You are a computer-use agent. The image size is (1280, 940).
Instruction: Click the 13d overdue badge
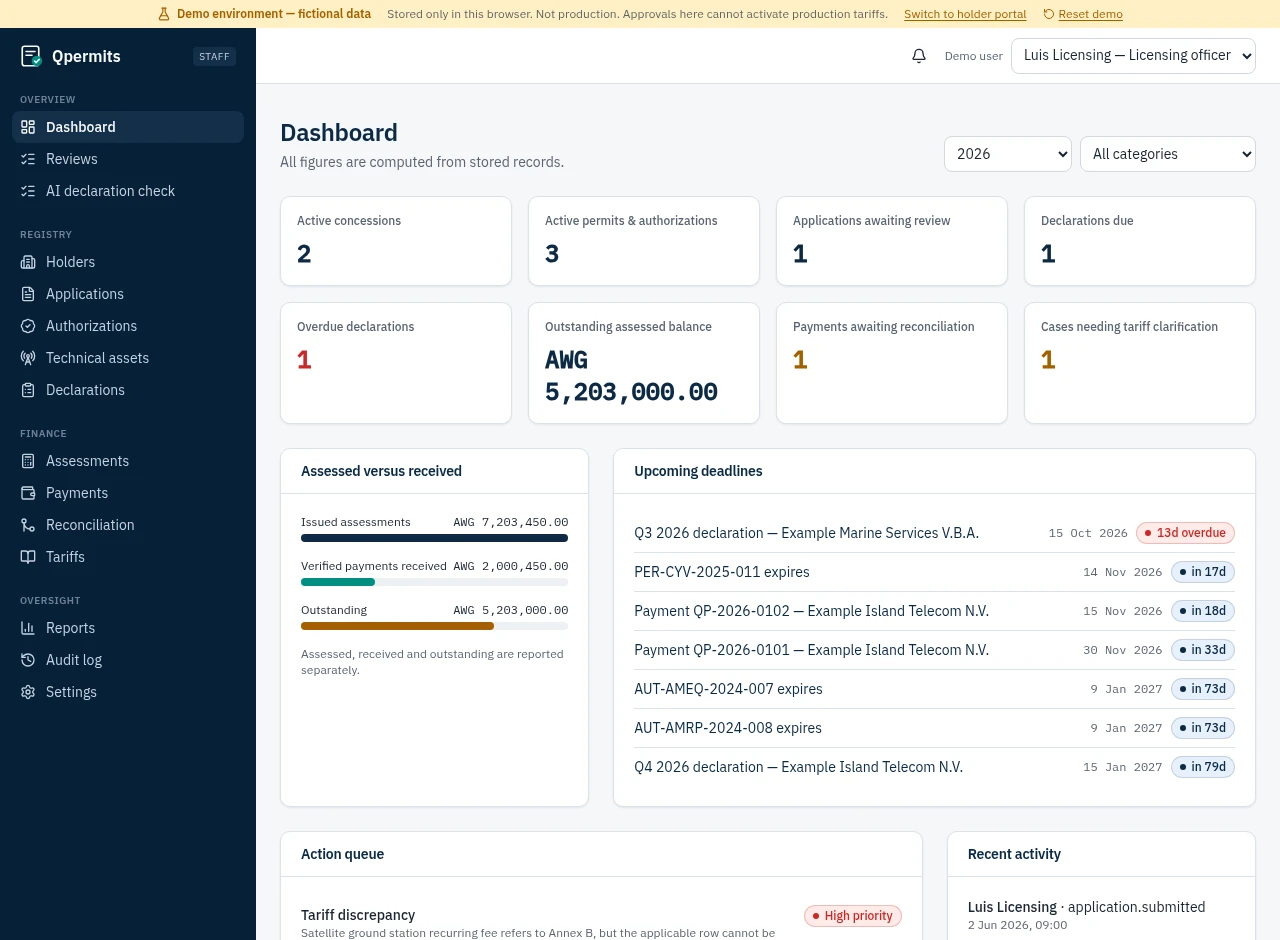[1185, 533]
